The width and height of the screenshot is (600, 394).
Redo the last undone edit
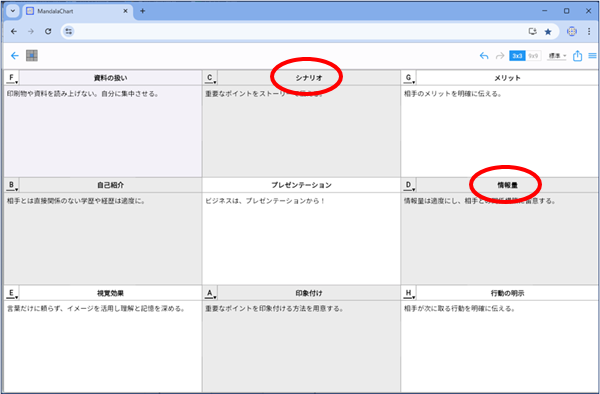point(500,56)
